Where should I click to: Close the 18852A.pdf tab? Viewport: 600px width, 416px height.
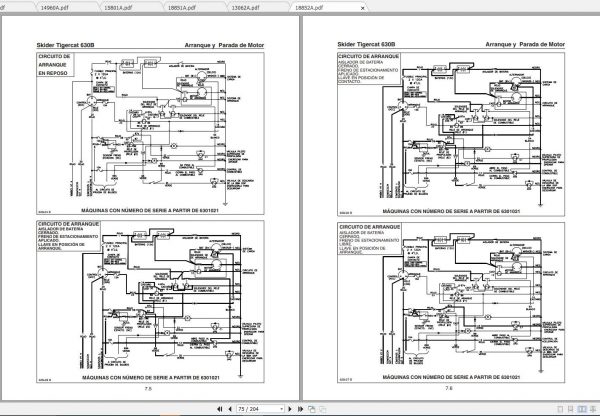pyautogui.click(x=362, y=8)
